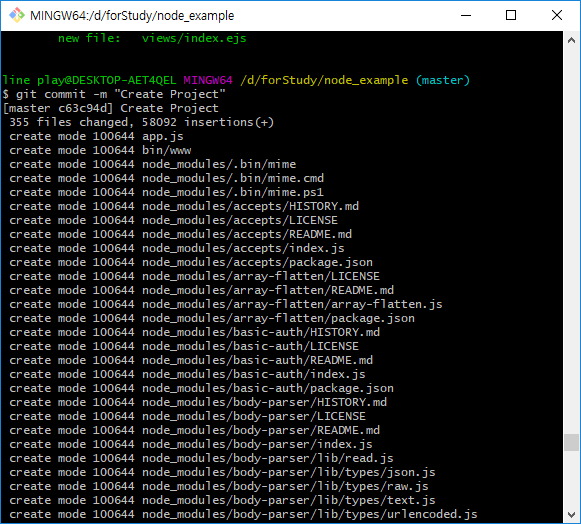This screenshot has width=581, height=524.
Task: Click '[master c63c94d] Create Project' line
Action: 110,108
